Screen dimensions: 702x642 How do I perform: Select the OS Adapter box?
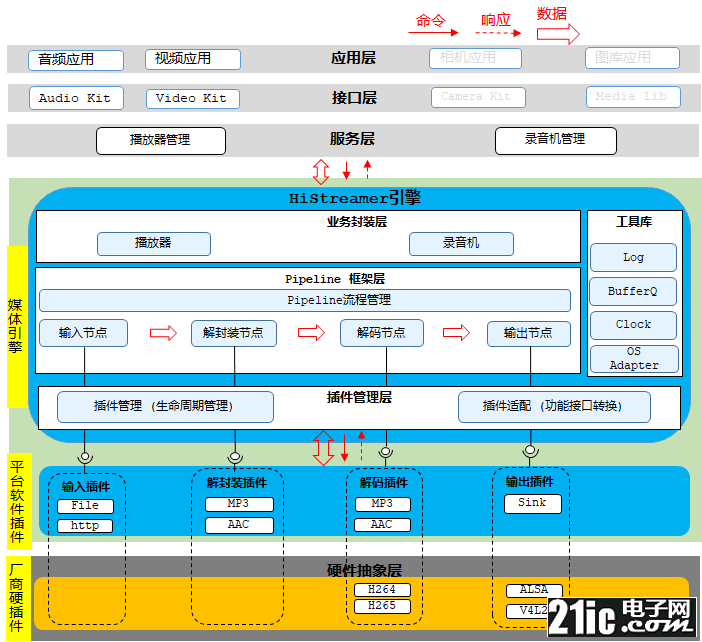[634, 359]
